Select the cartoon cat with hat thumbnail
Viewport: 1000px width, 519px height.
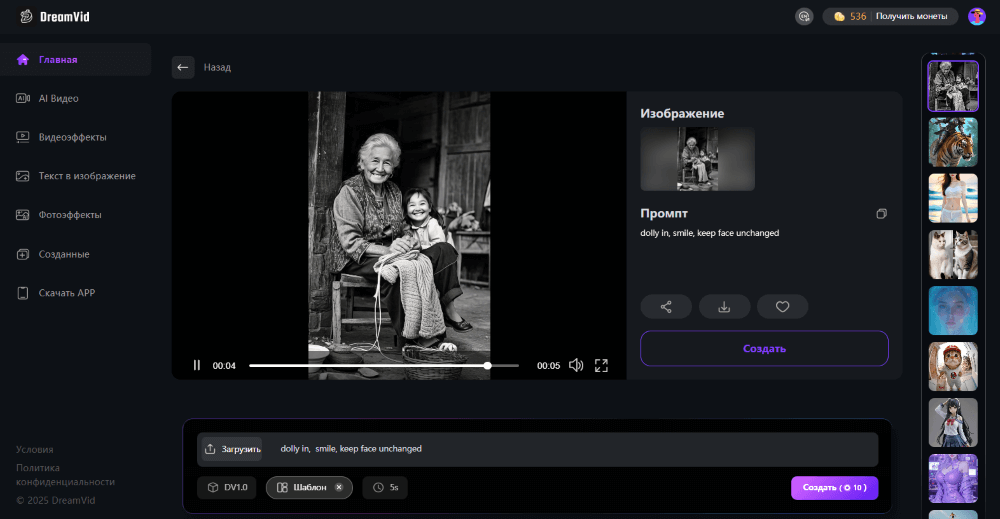tap(953, 367)
